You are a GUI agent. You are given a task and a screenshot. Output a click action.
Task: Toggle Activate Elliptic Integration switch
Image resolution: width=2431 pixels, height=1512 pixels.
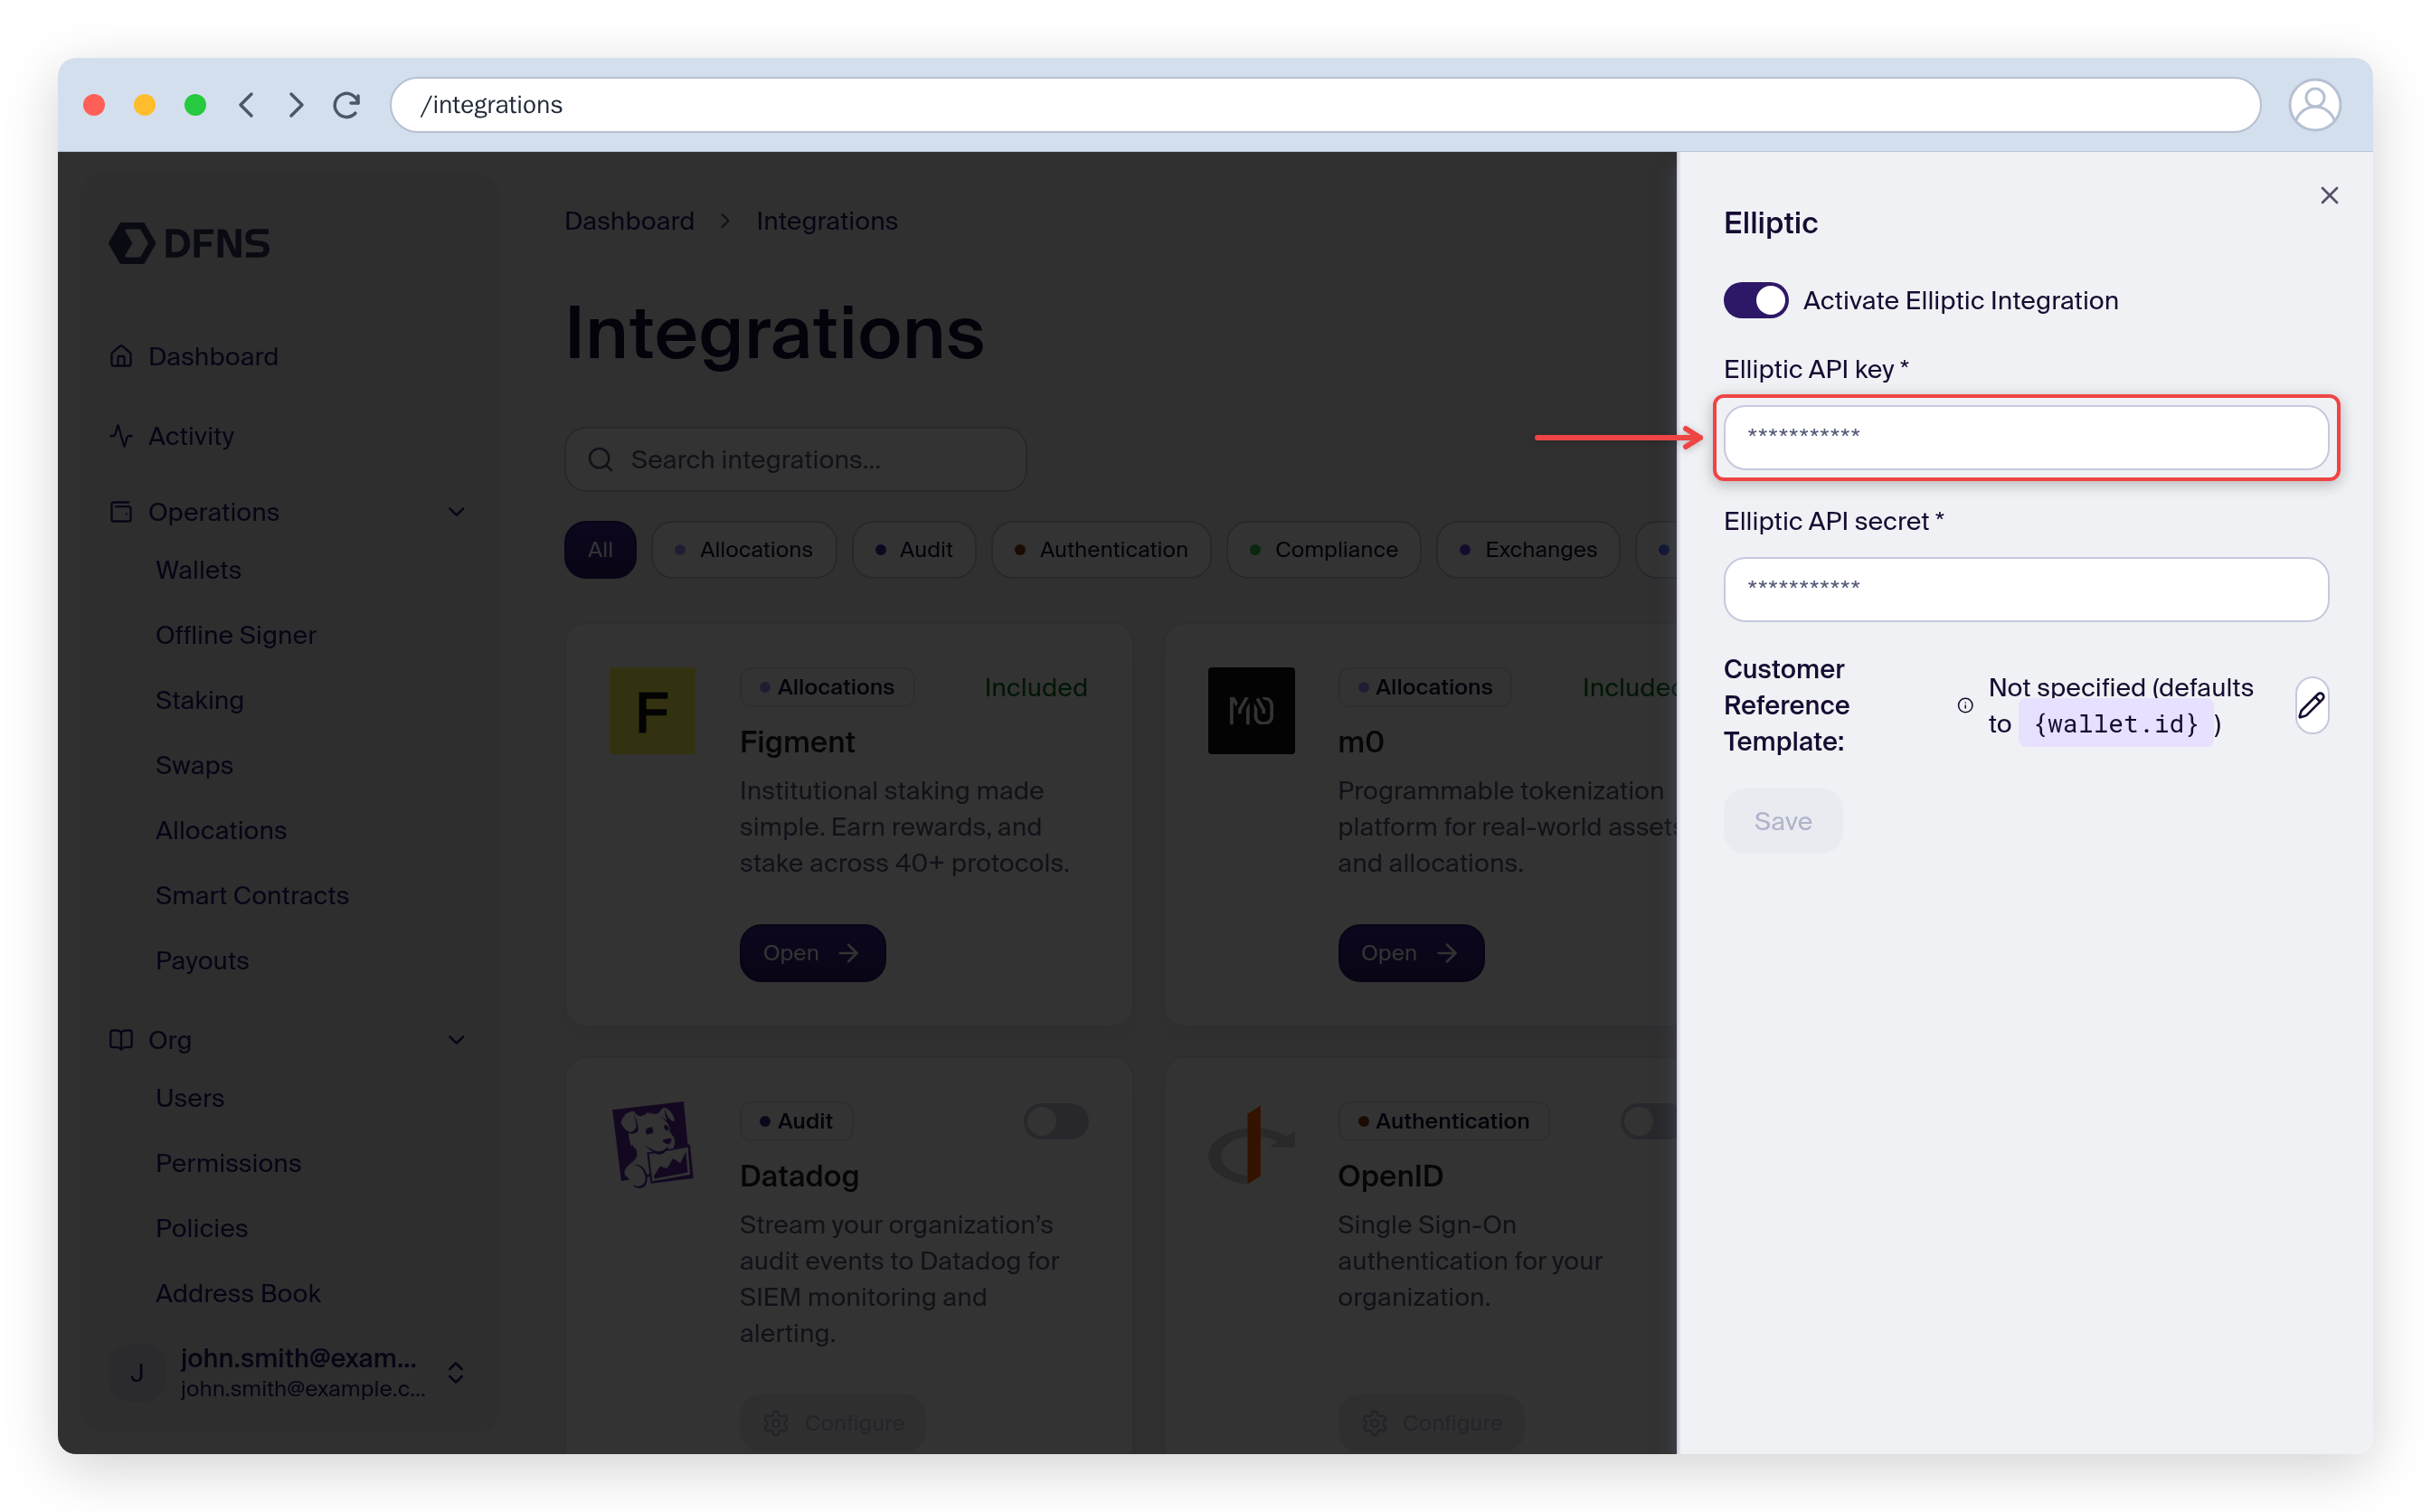(x=1755, y=301)
